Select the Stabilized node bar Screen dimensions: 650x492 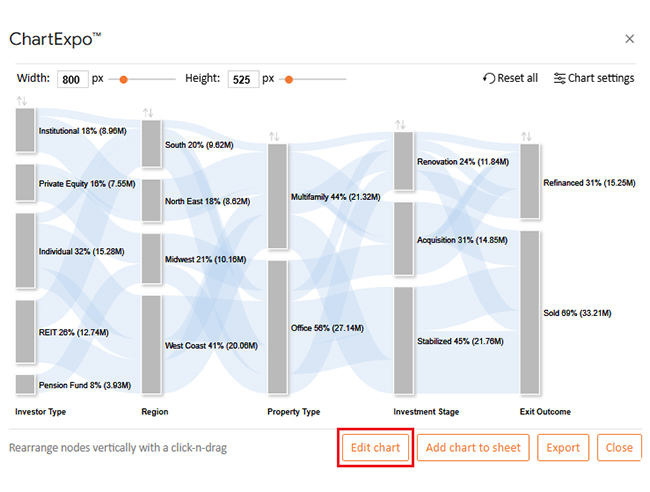403,340
